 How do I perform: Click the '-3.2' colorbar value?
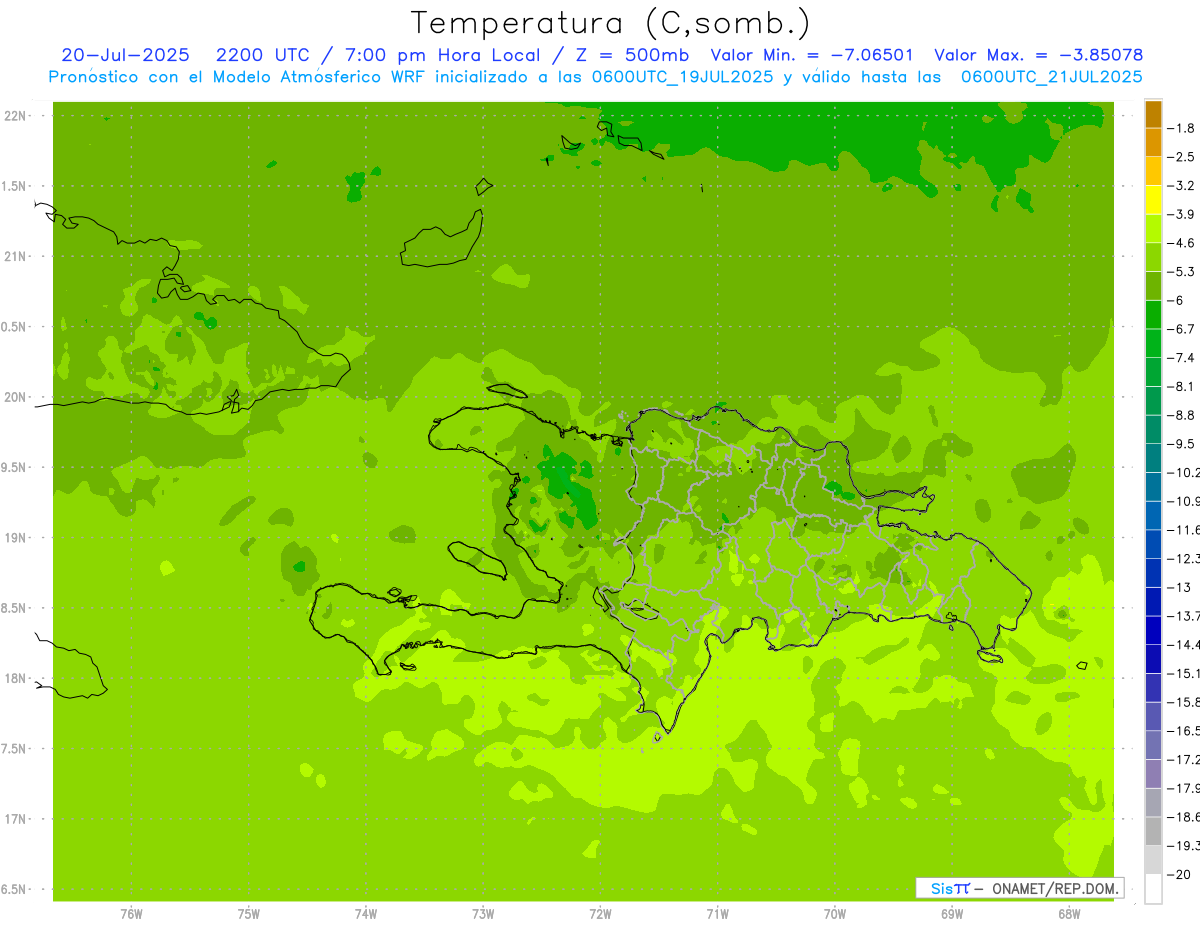tap(1181, 185)
